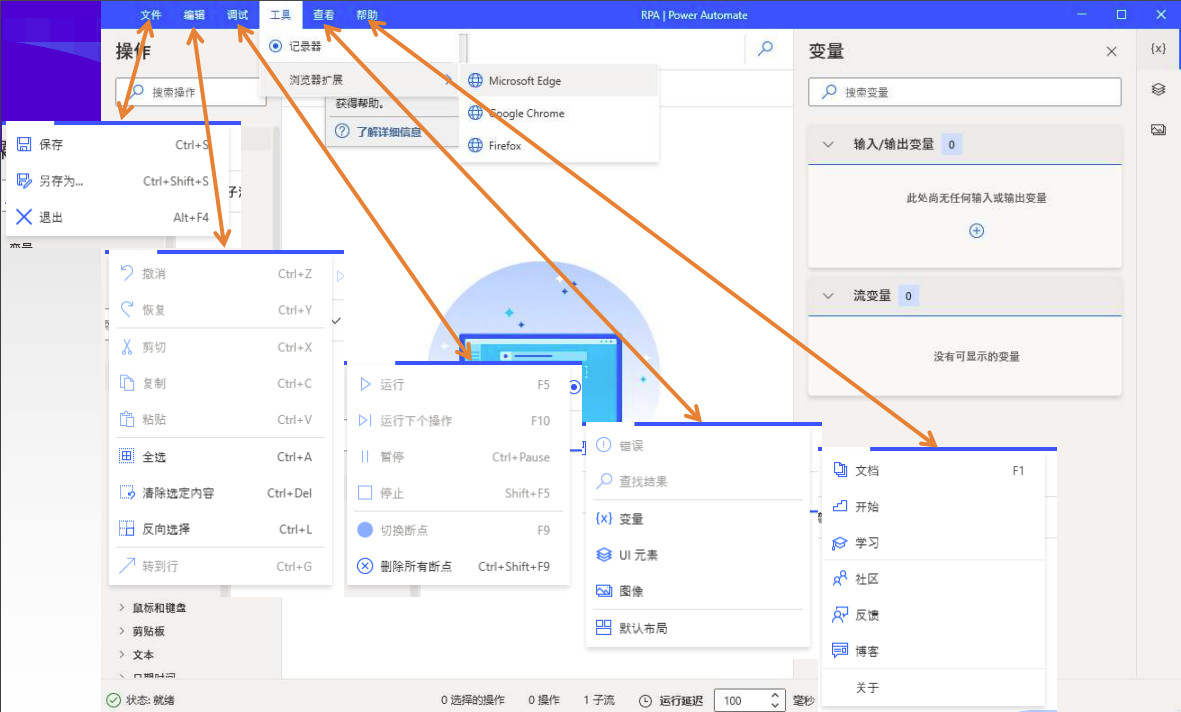
Task: Click the 反向选择 icon
Action: point(127,529)
